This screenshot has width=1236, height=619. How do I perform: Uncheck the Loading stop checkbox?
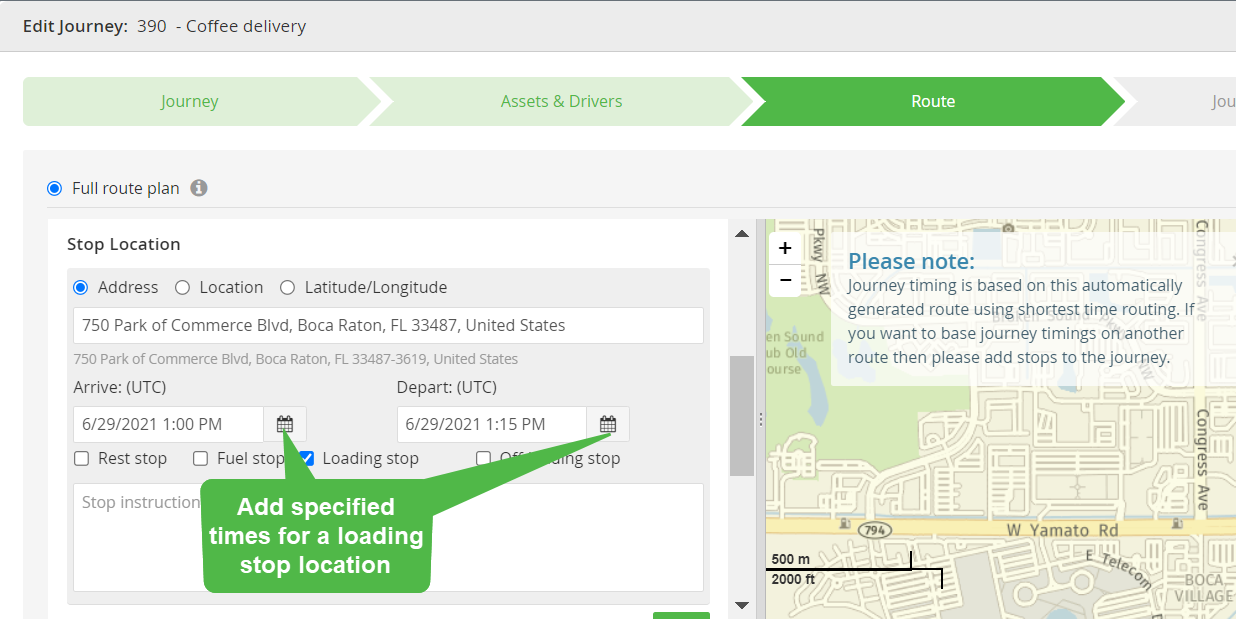coord(307,458)
